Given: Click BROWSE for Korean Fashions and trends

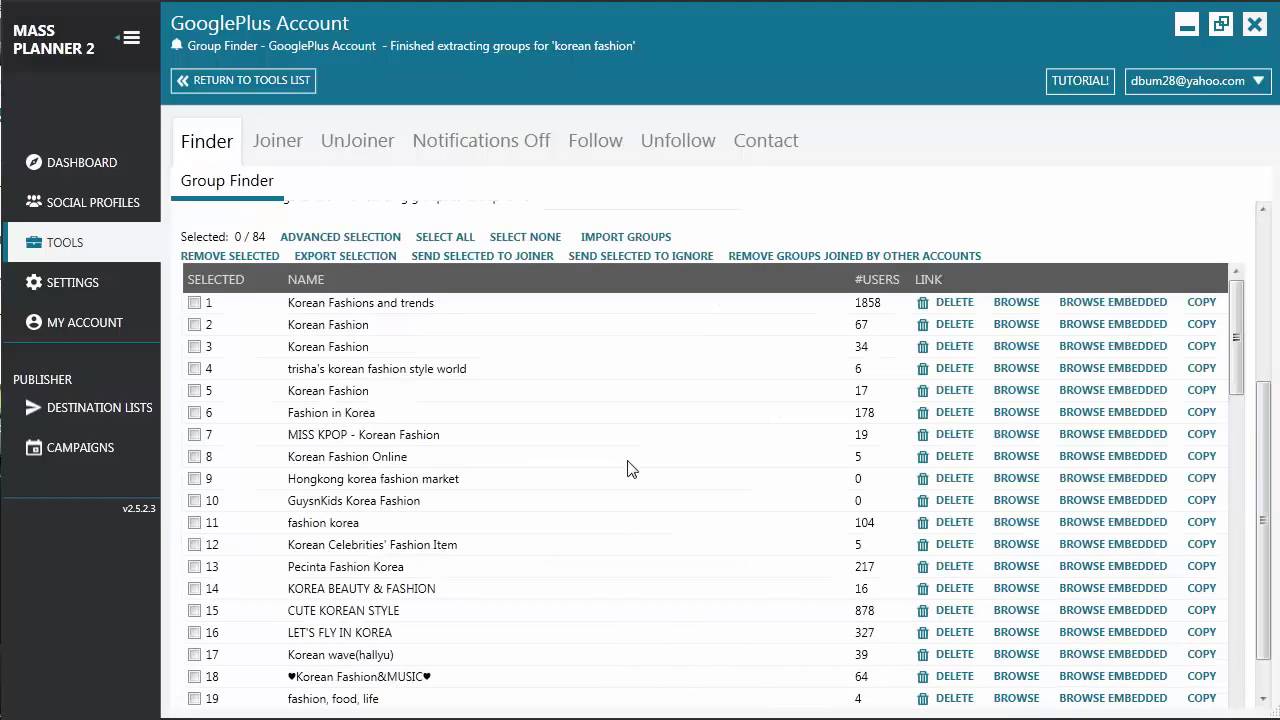Looking at the screenshot, I should click(x=1016, y=302).
